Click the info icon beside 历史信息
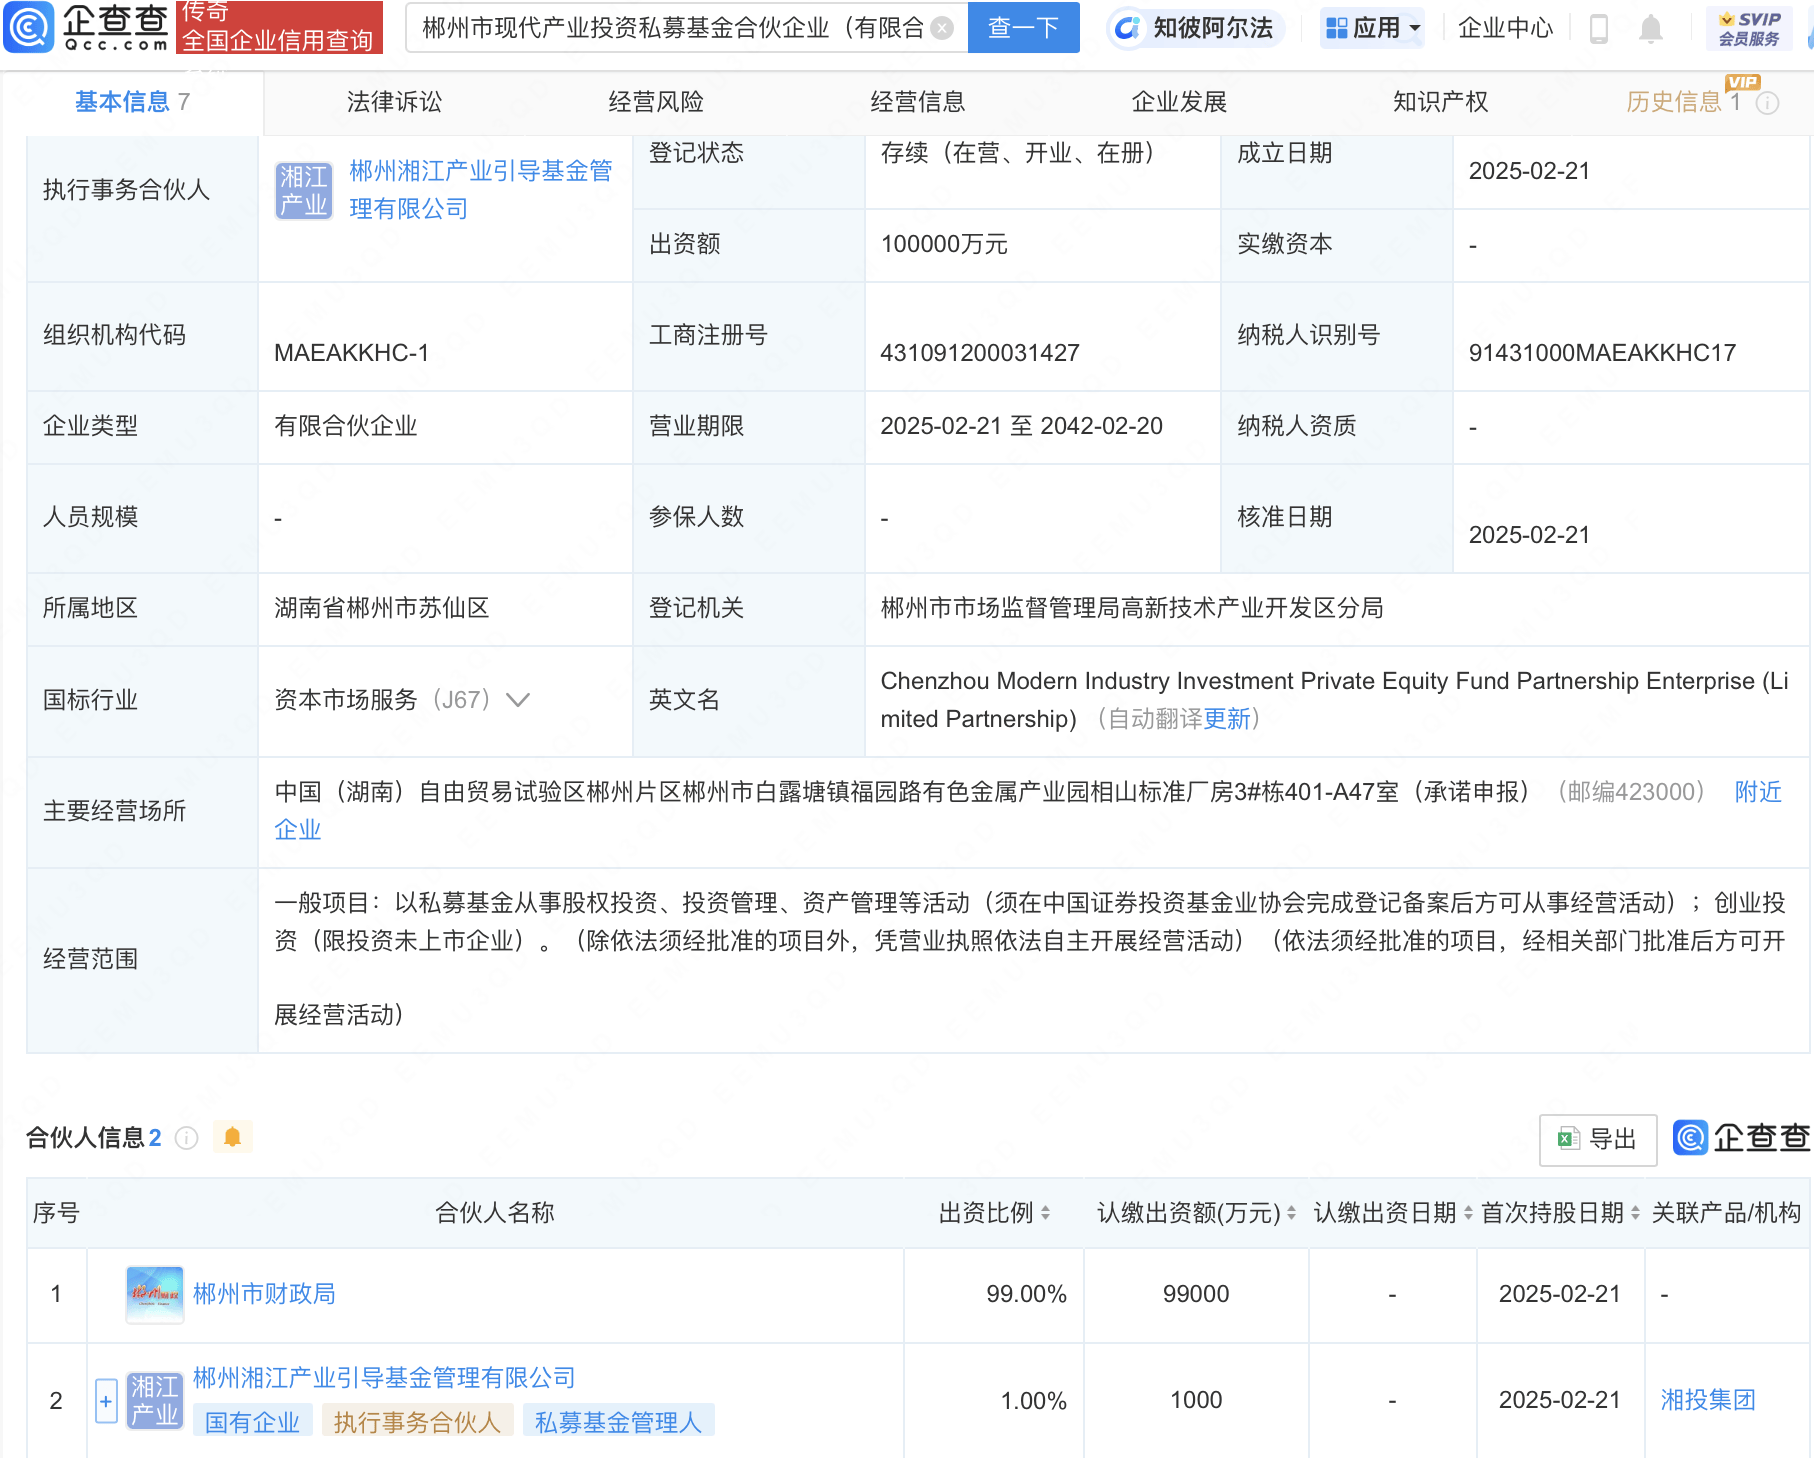The image size is (1814, 1458). click(x=1768, y=103)
